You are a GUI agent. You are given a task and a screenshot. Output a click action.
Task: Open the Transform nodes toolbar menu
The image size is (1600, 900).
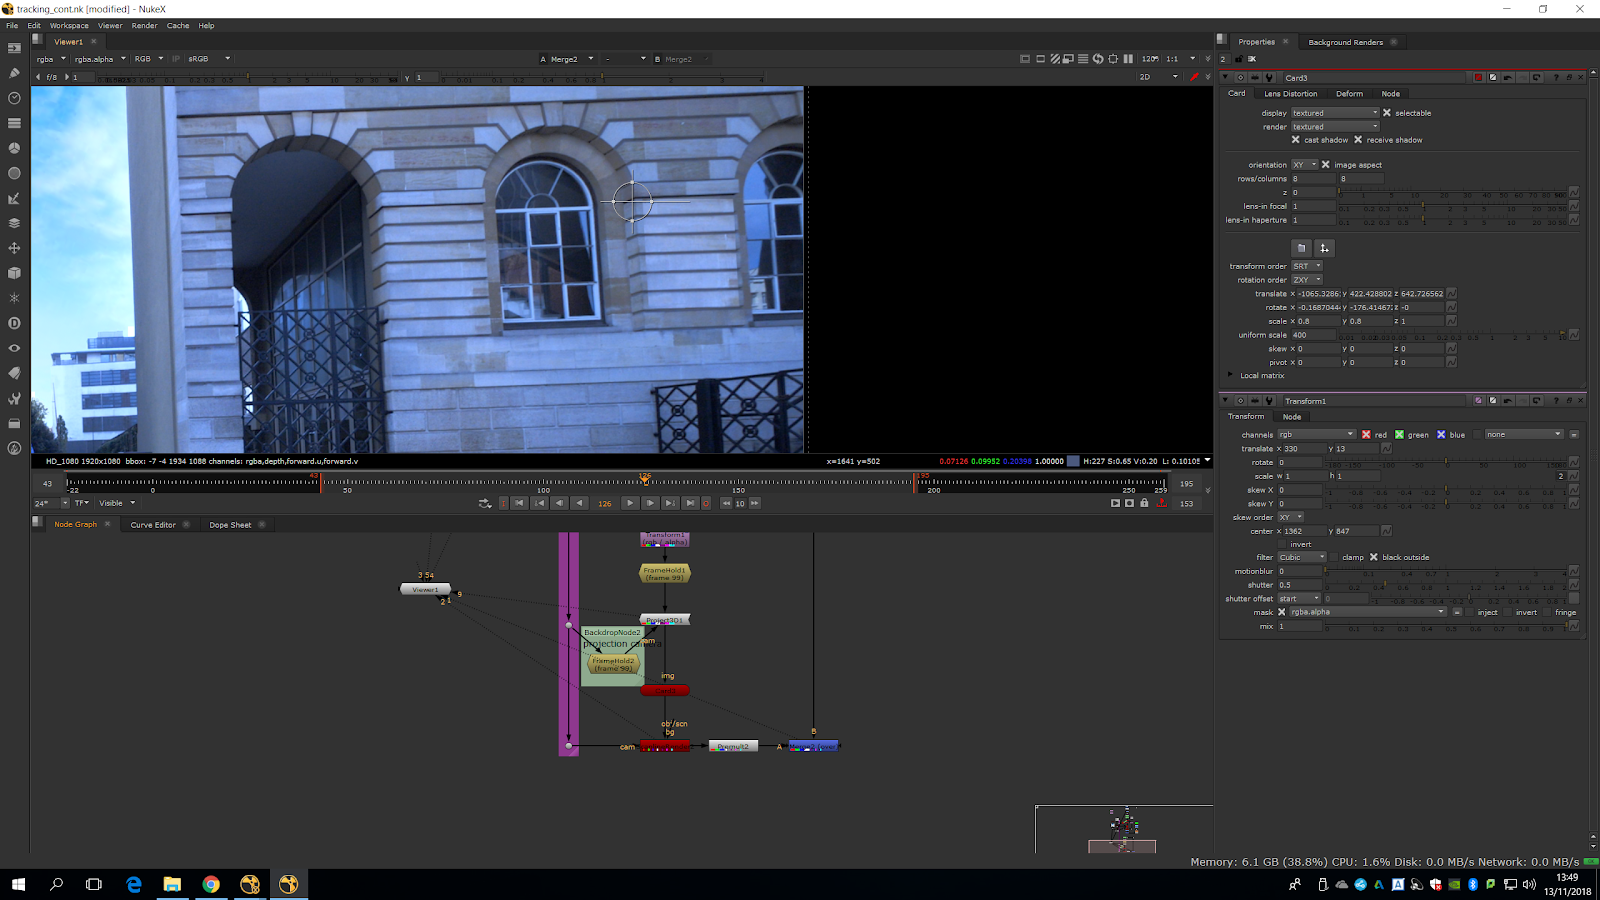14,248
